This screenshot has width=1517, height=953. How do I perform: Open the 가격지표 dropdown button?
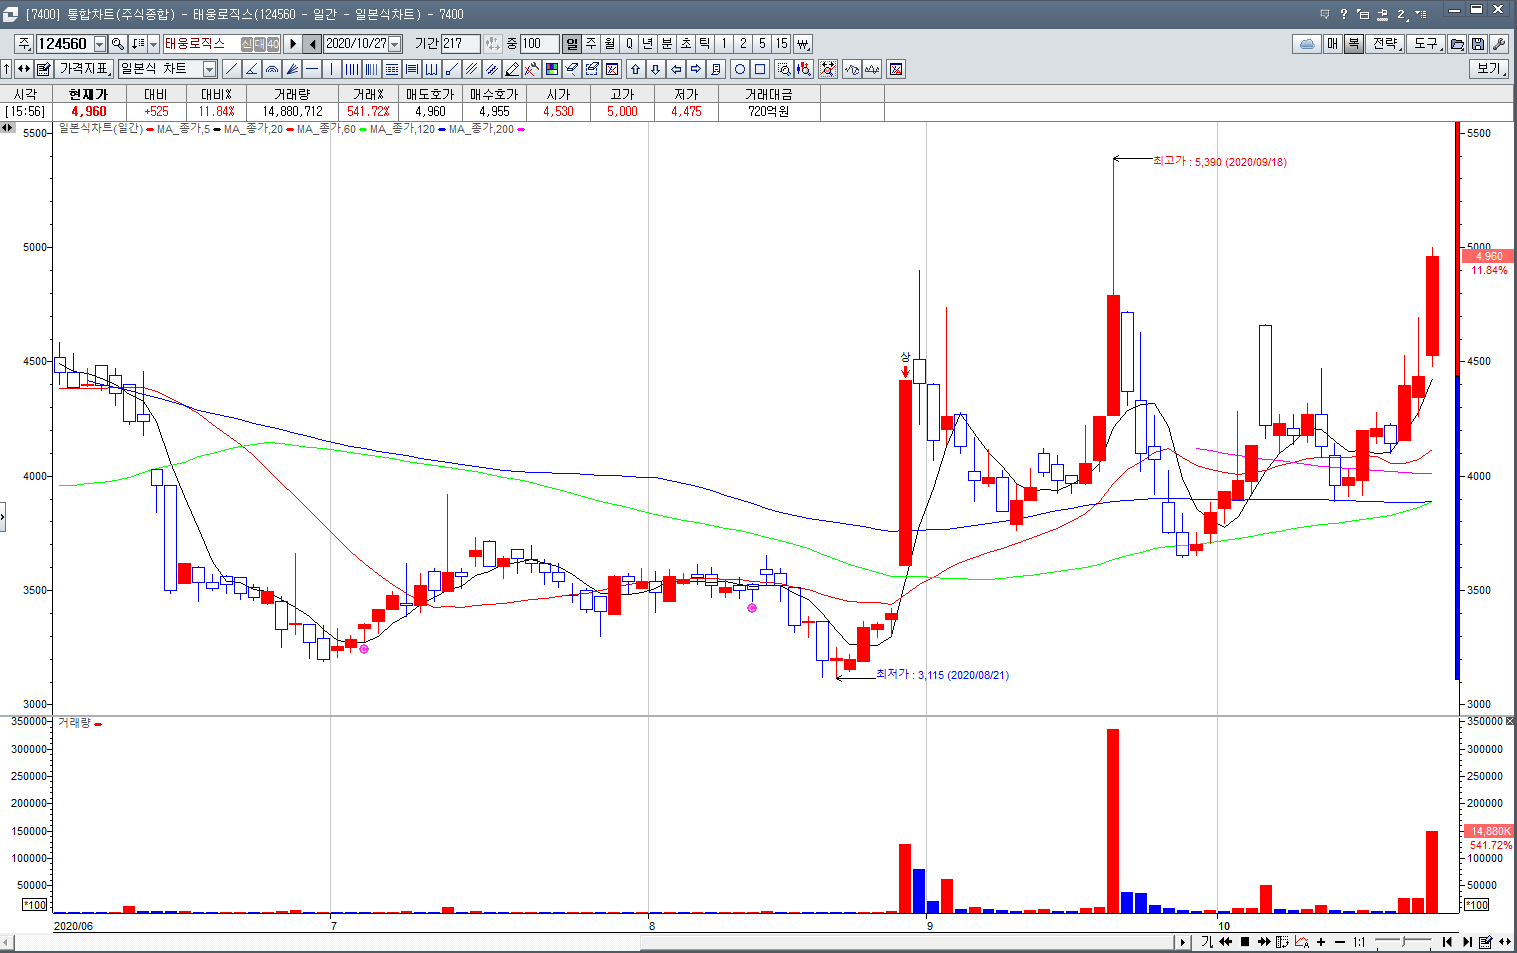(x=83, y=69)
